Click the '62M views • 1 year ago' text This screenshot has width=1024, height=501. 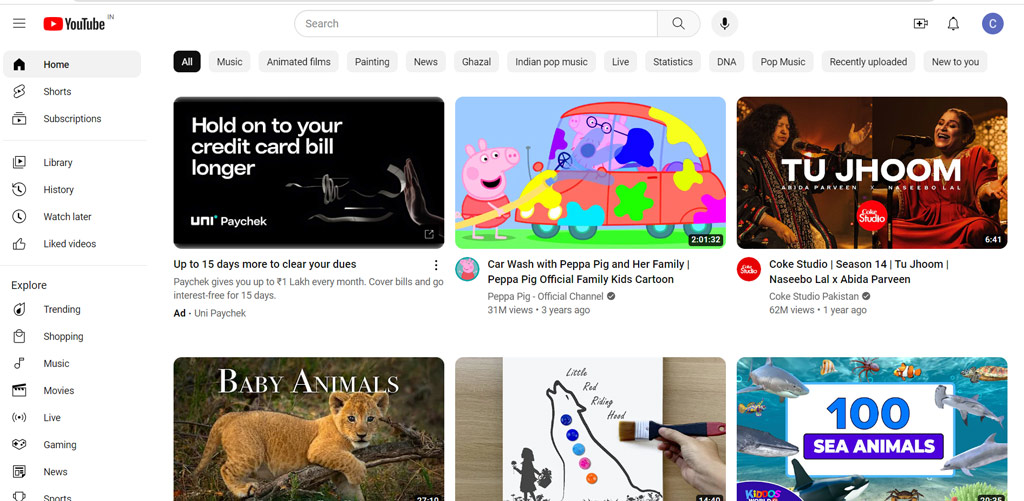[x=818, y=310]
